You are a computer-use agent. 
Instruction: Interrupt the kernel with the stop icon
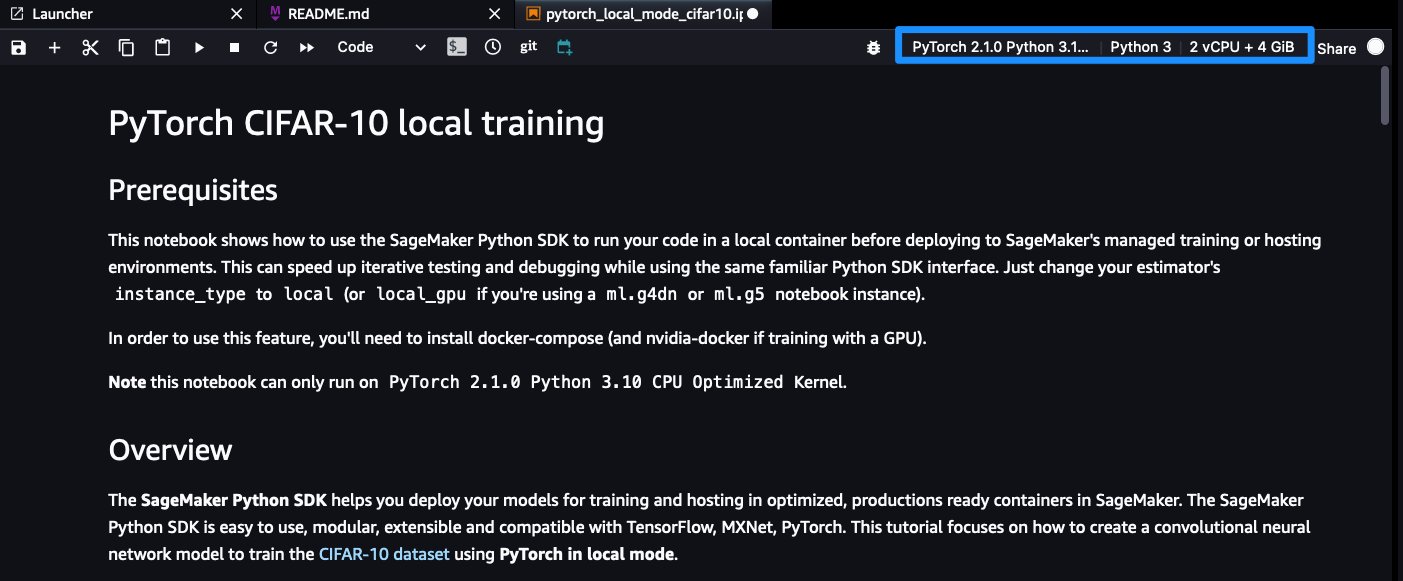click(x=234, y=47)
